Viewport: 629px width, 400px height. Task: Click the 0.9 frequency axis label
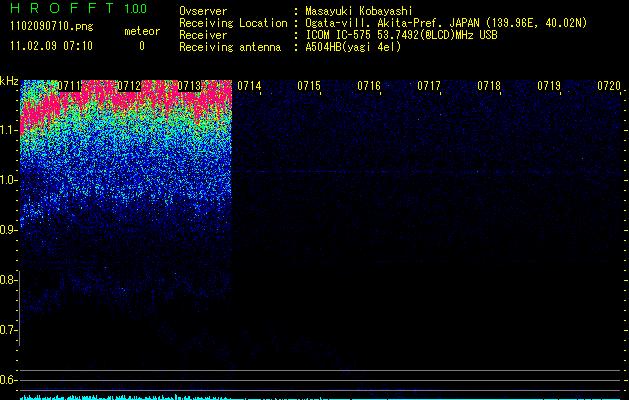[8, 230]
